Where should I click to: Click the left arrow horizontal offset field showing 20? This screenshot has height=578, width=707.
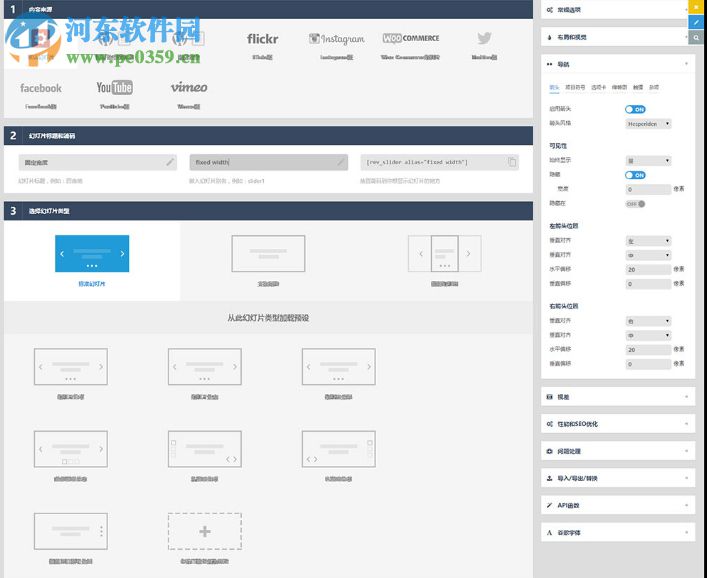[x=648, y=270]
